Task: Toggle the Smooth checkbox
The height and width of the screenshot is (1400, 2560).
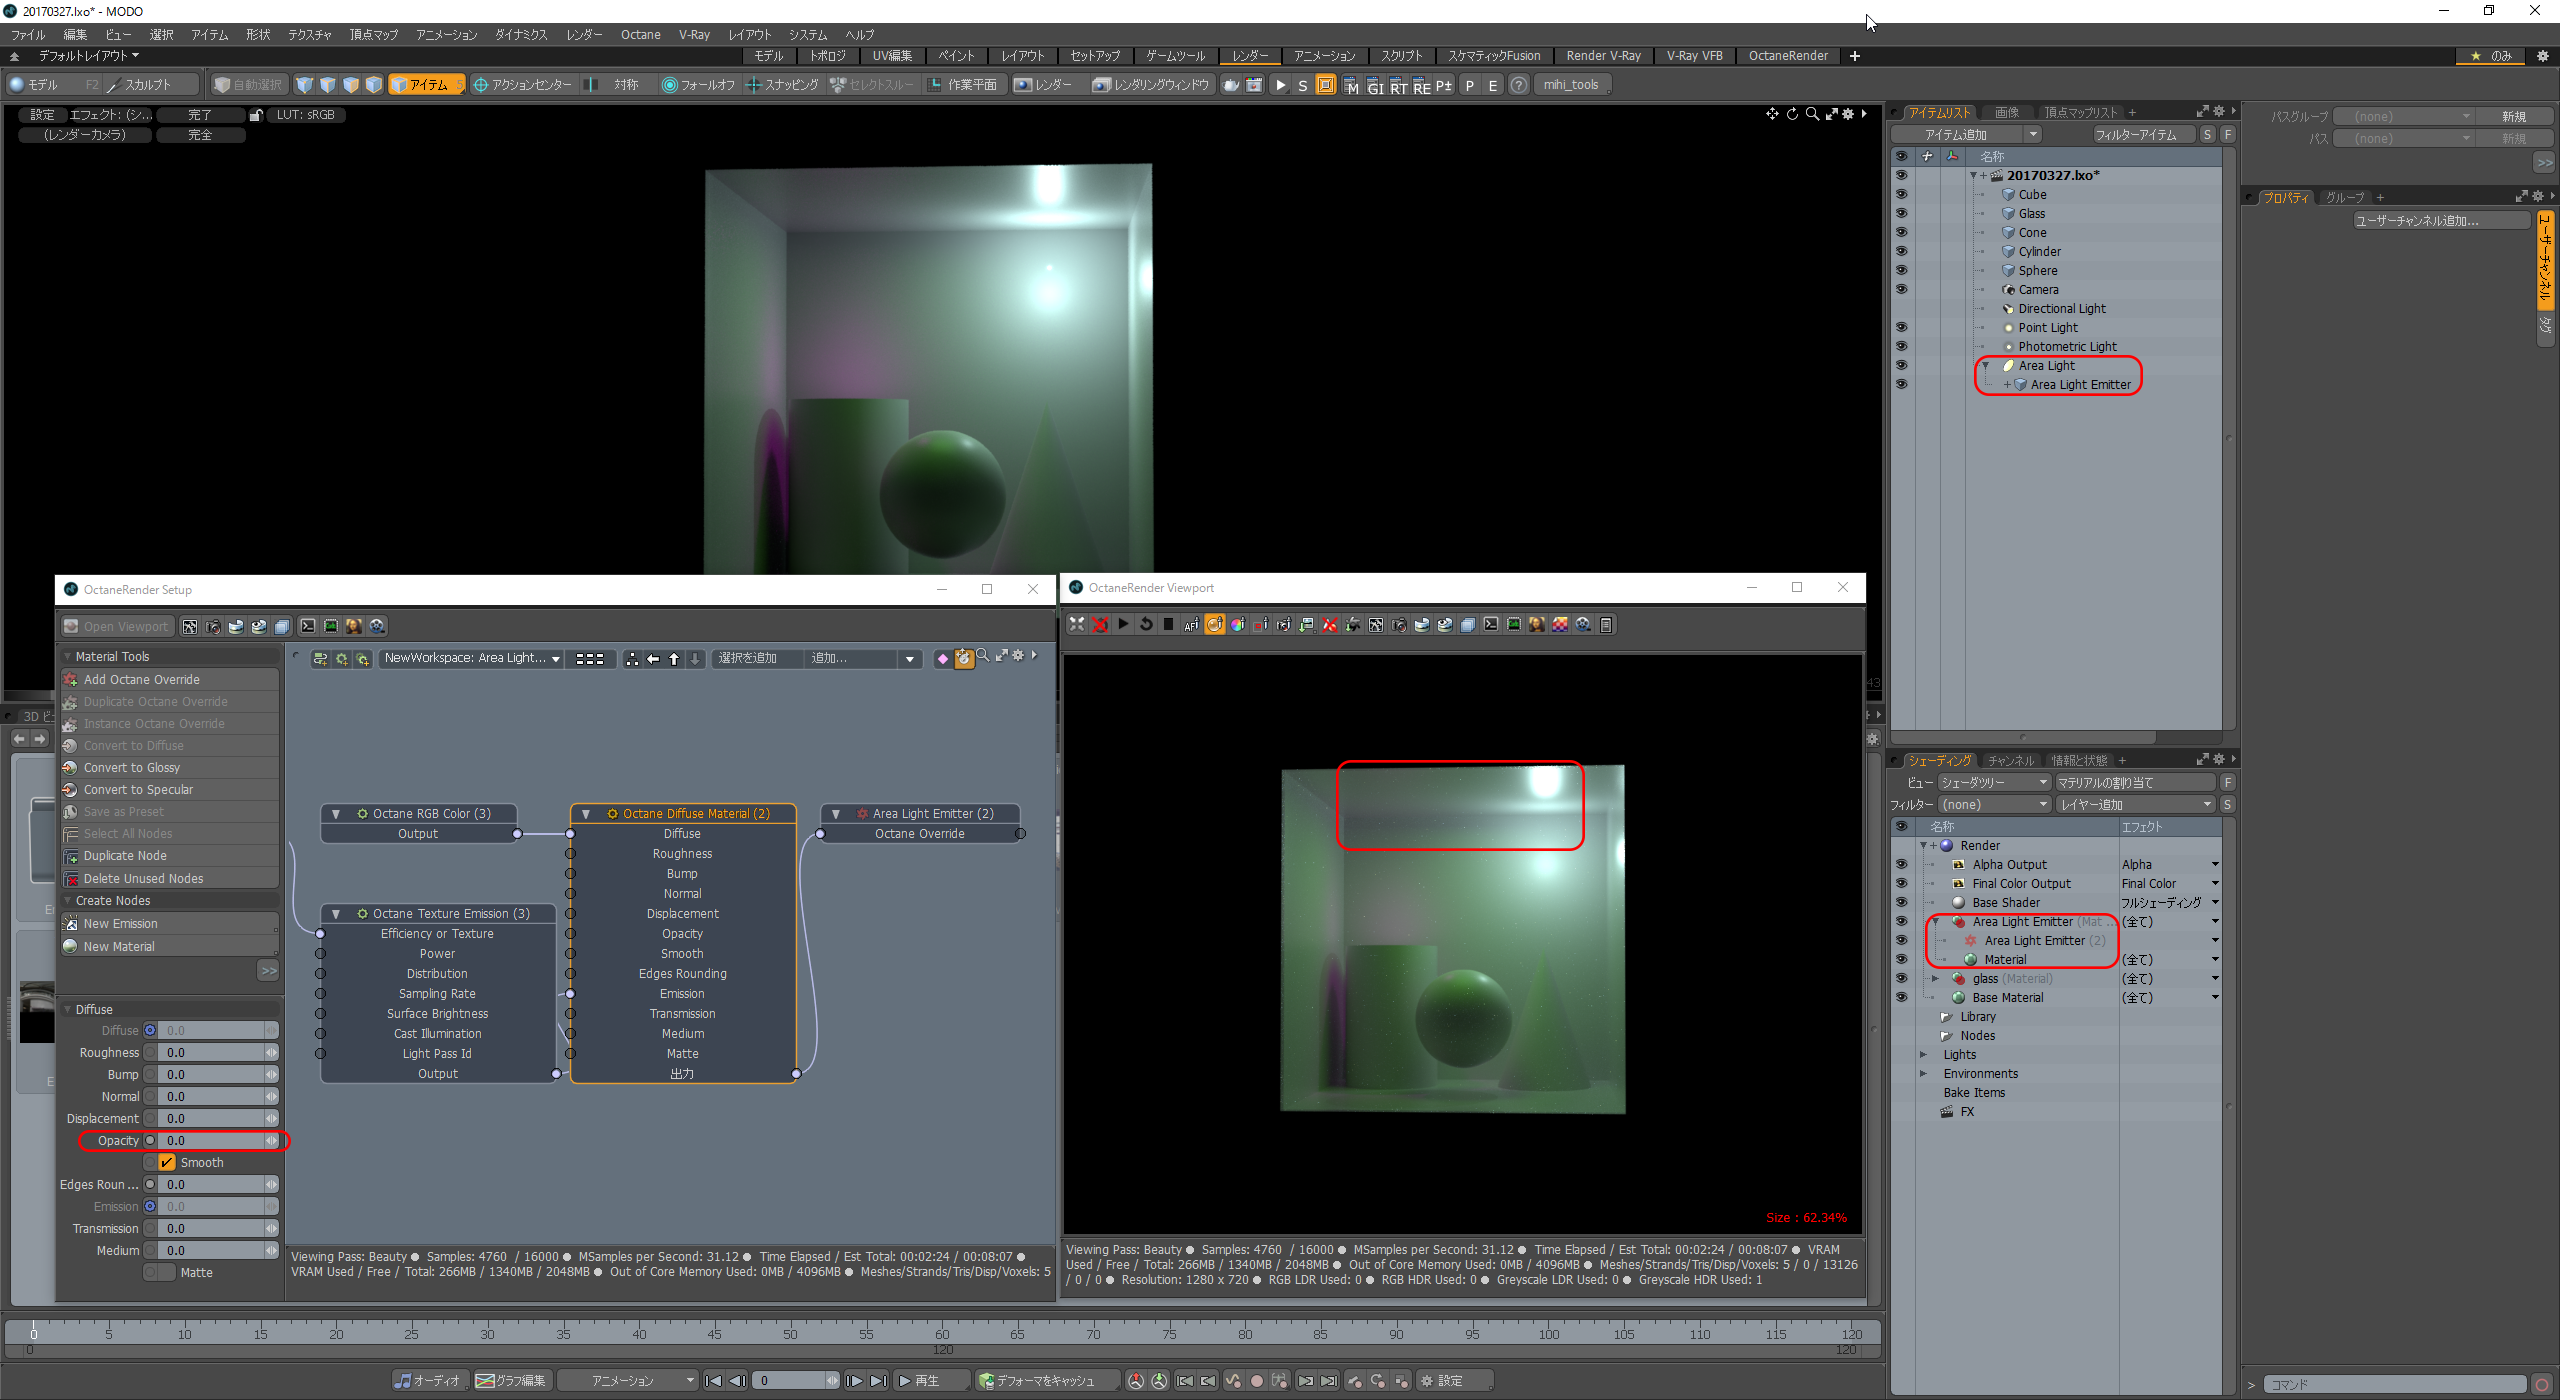Action: tap(167, 1162)
